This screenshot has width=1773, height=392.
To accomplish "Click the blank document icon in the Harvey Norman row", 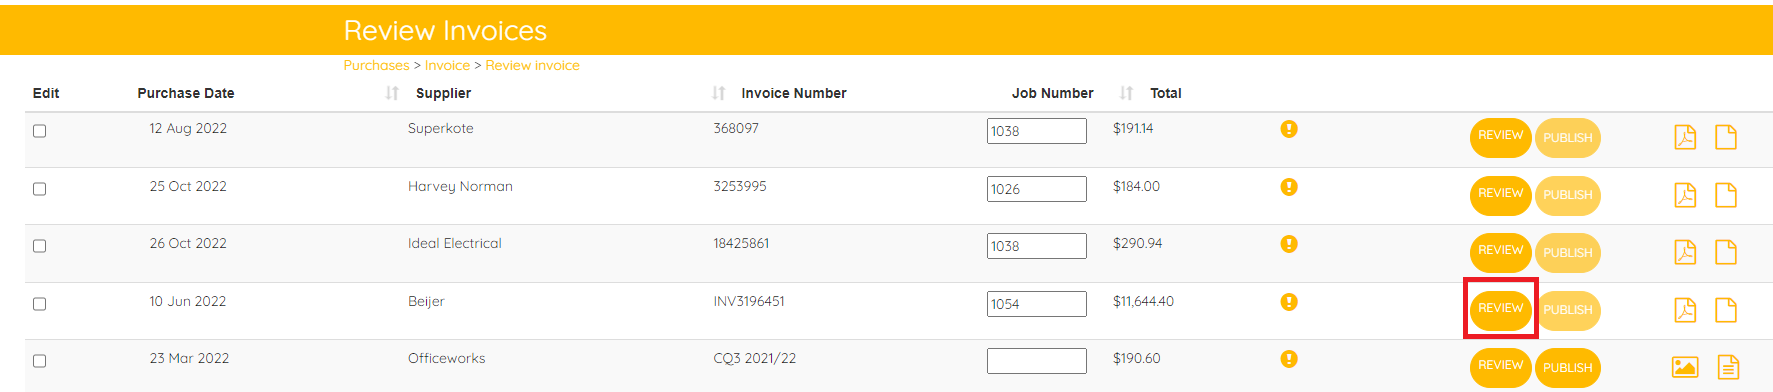I will [x=1726, y=195].
